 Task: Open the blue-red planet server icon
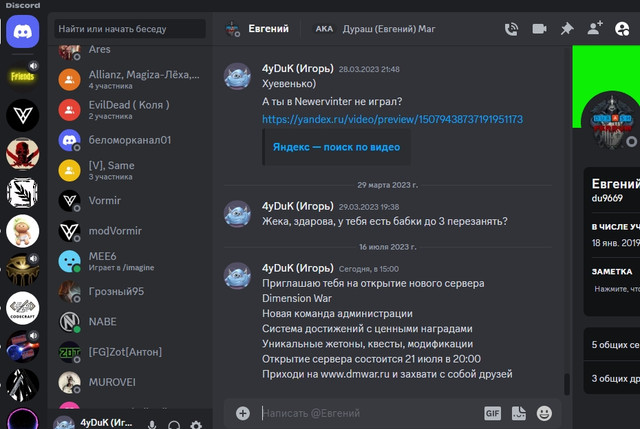[22, 347]
